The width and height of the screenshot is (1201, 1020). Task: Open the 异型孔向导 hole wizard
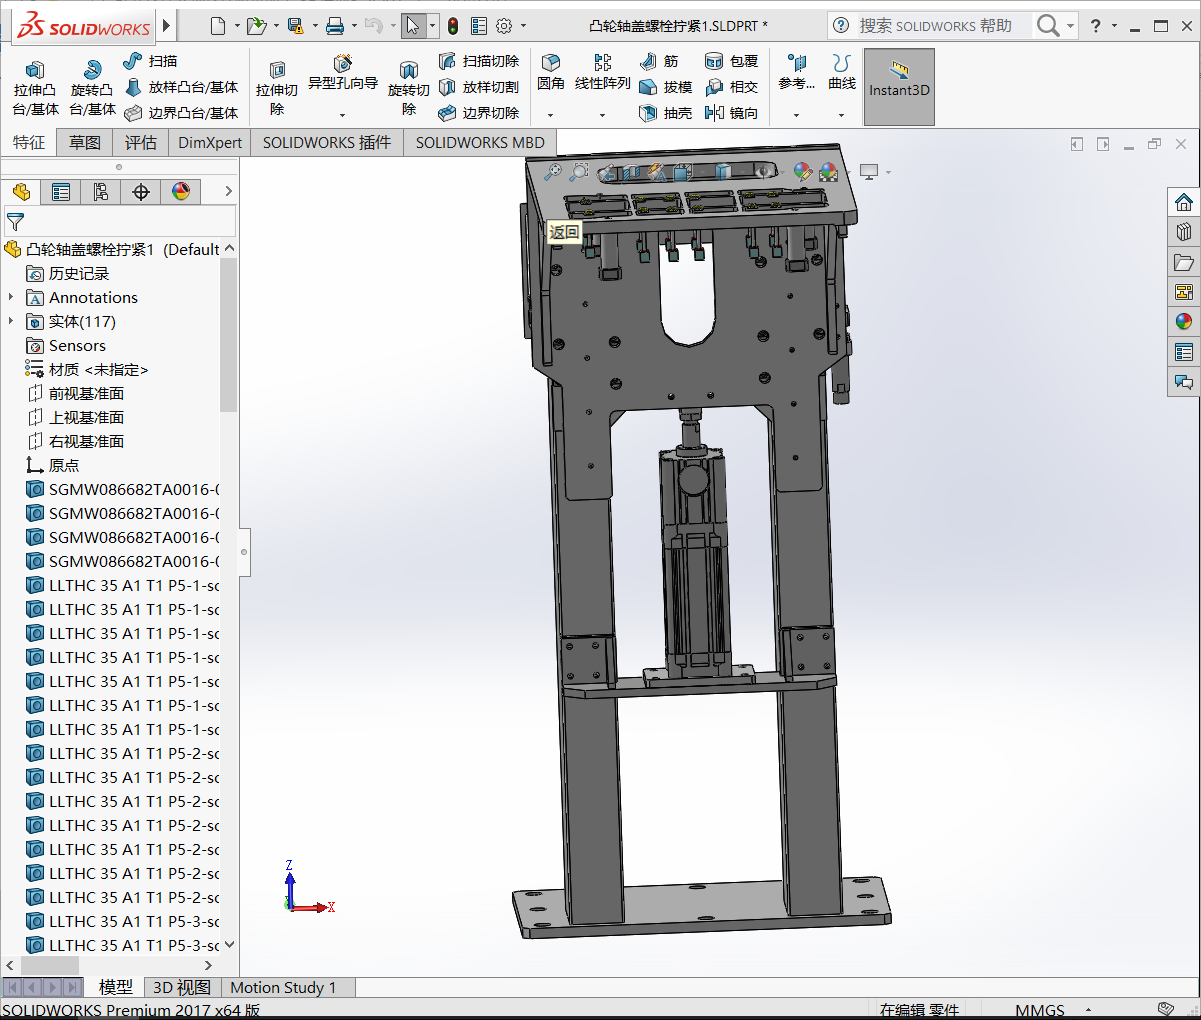click(342, 74)
